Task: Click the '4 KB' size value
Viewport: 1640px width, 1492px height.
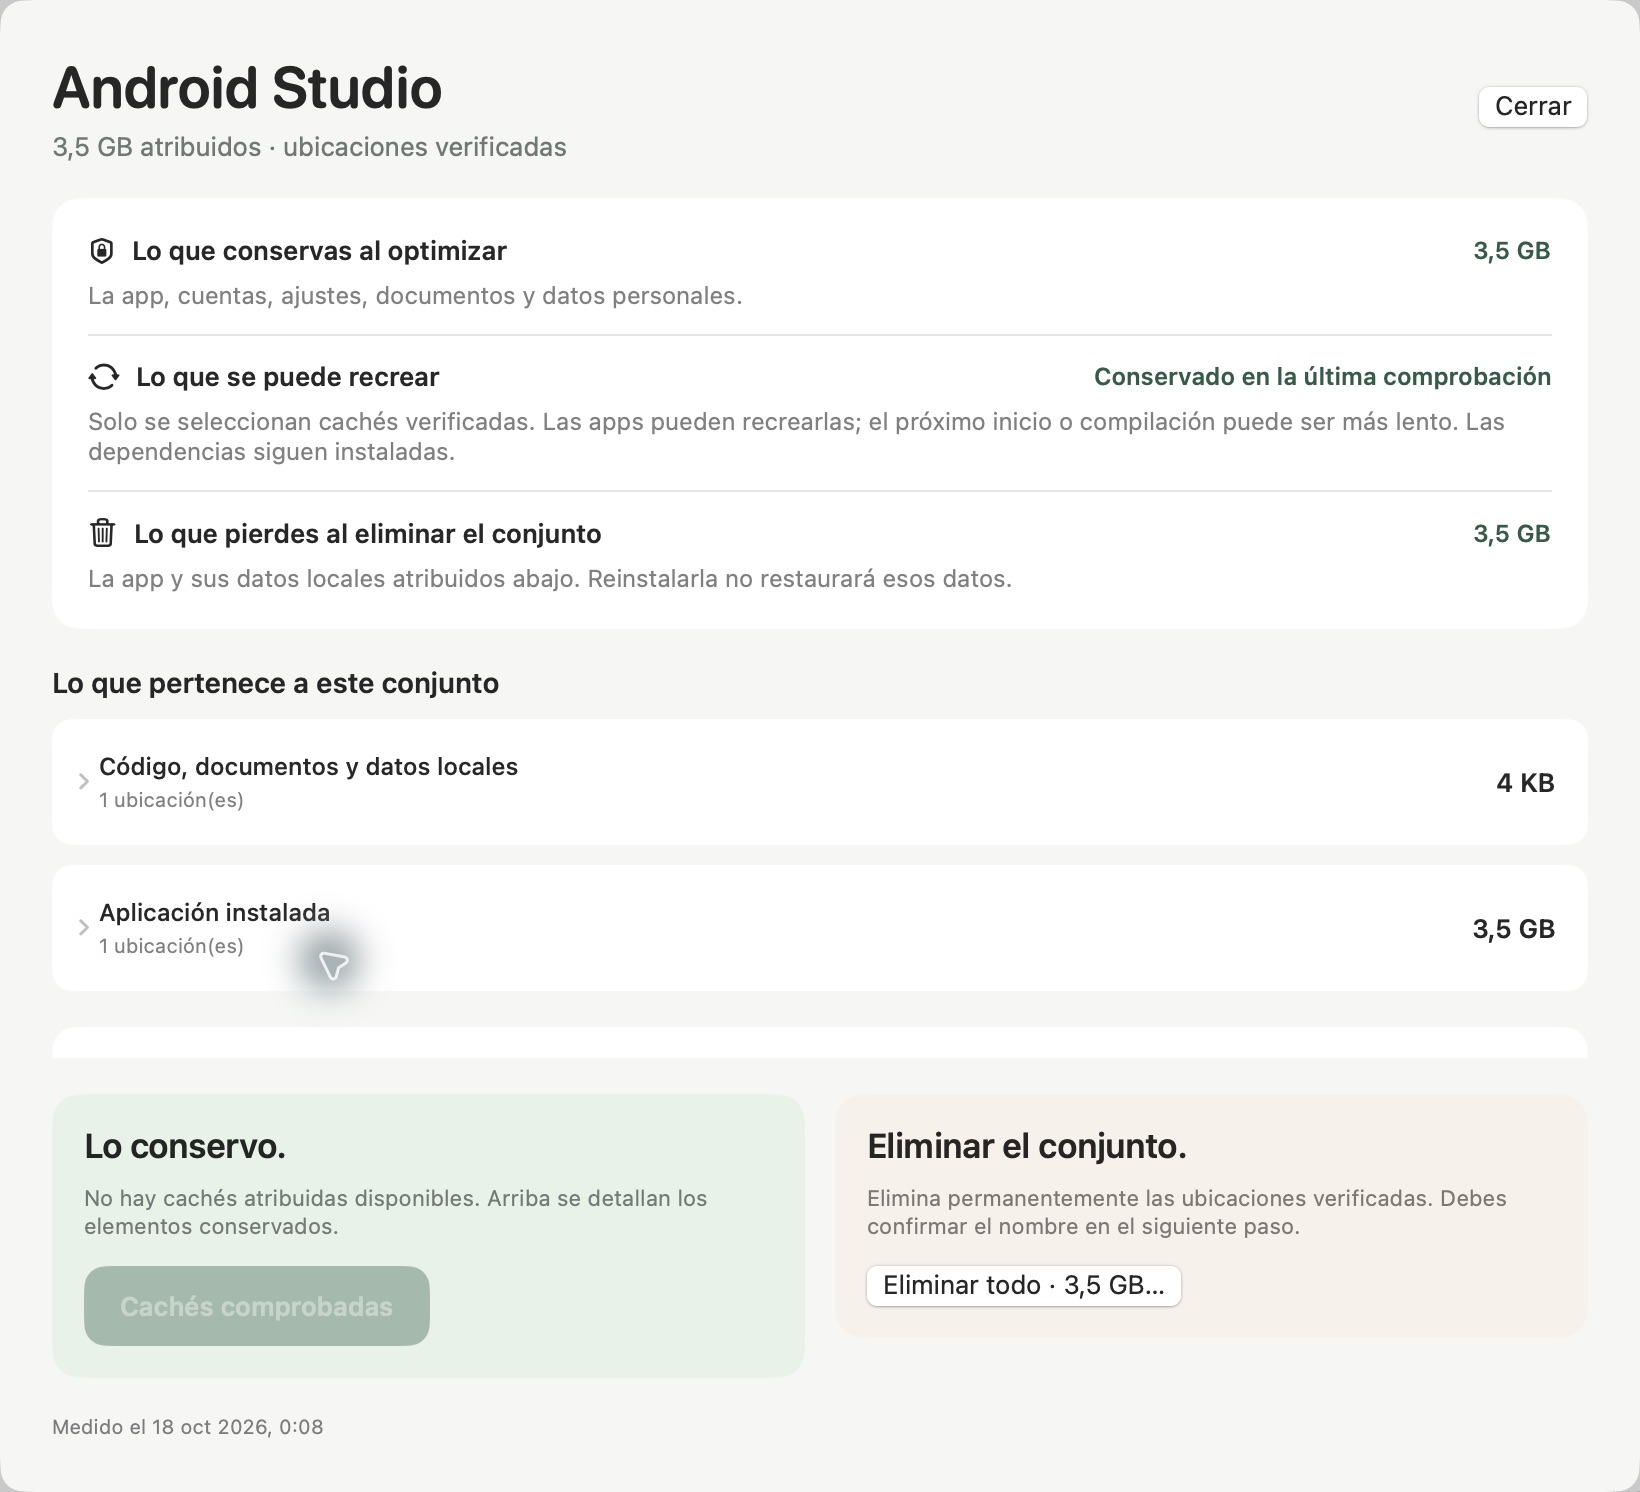Action: (x=1525, y=783)
